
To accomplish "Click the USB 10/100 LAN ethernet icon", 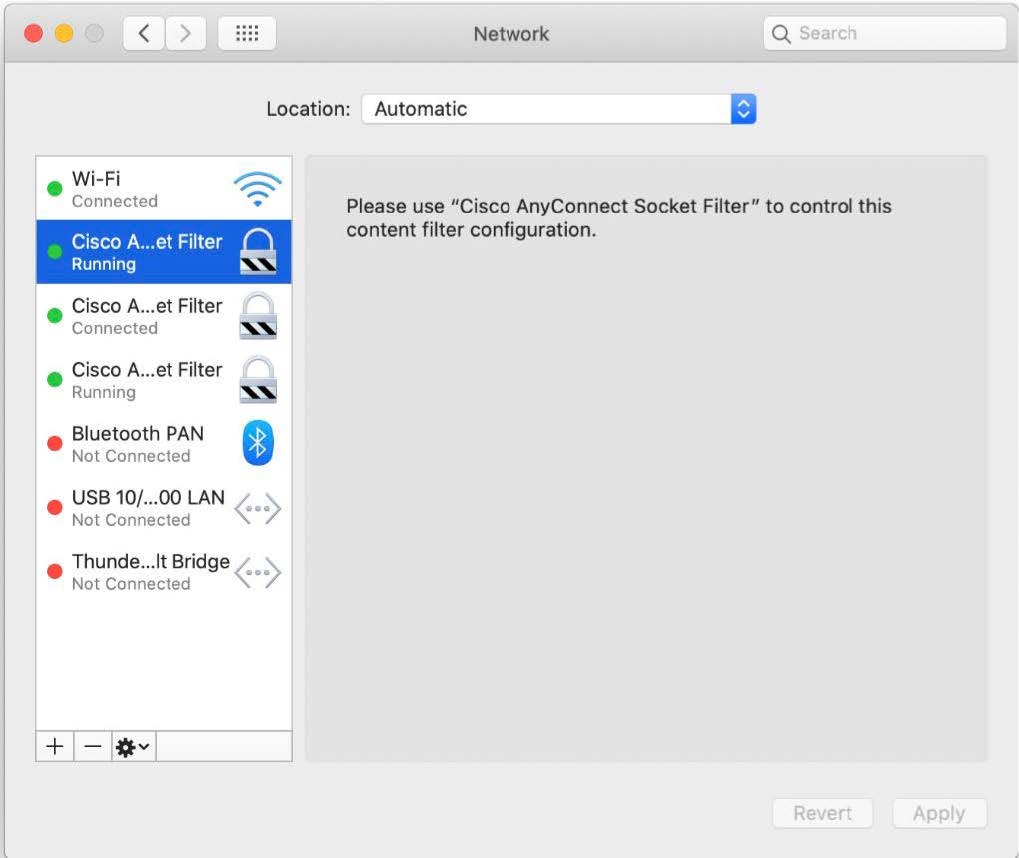I will [257, 509].
